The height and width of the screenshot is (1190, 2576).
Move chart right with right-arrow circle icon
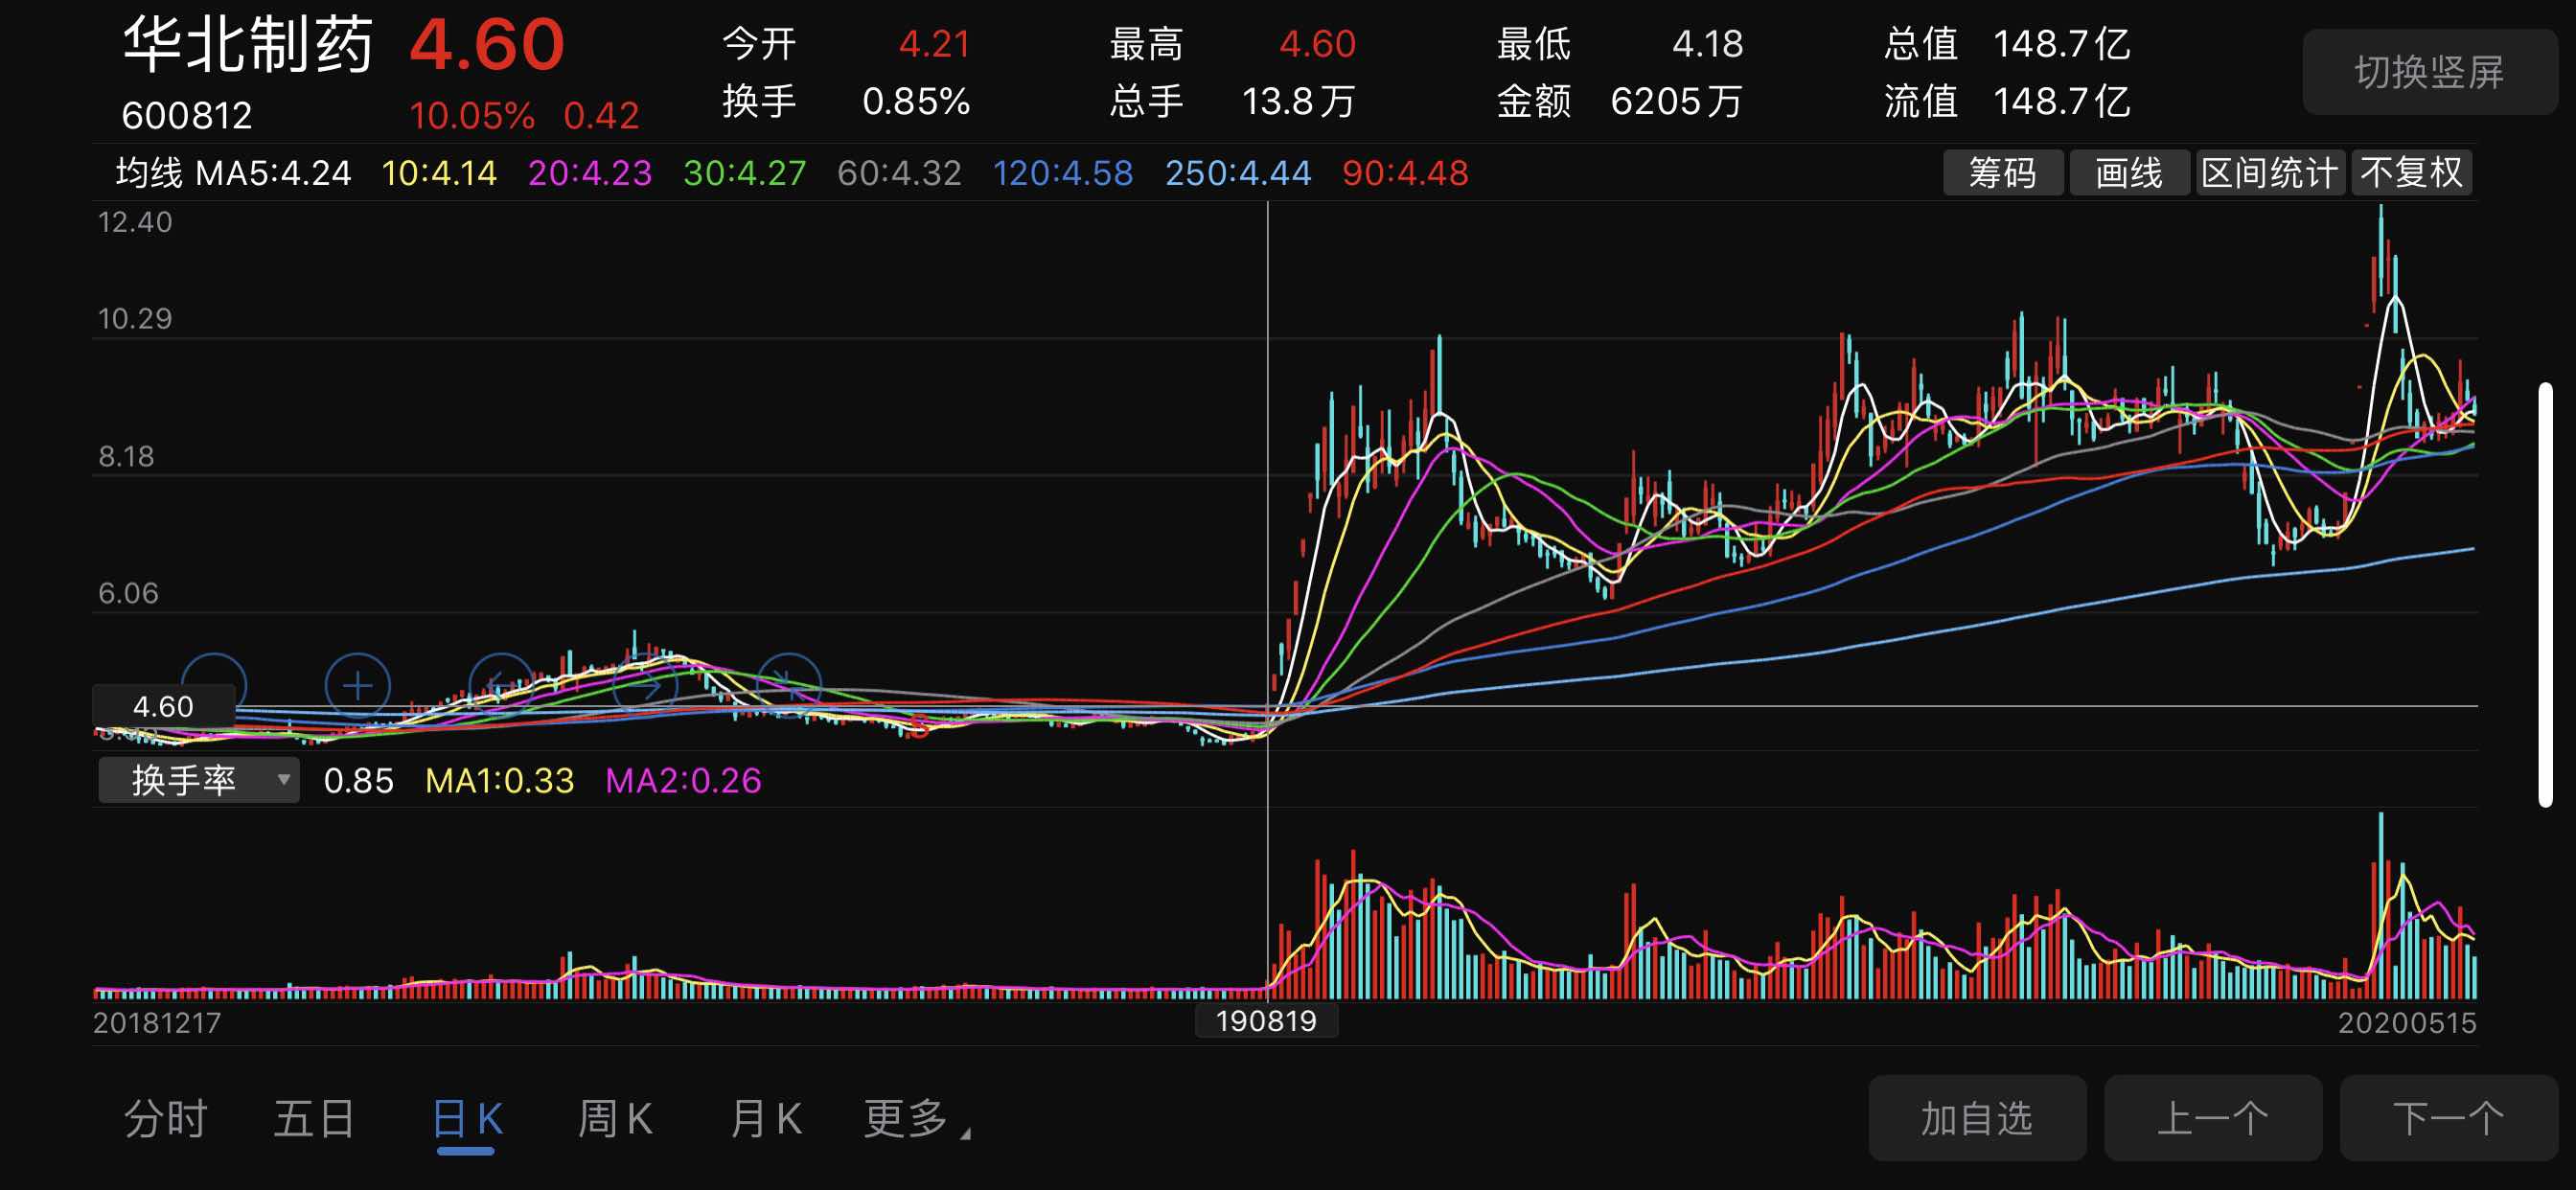click(x=645, y=685)
